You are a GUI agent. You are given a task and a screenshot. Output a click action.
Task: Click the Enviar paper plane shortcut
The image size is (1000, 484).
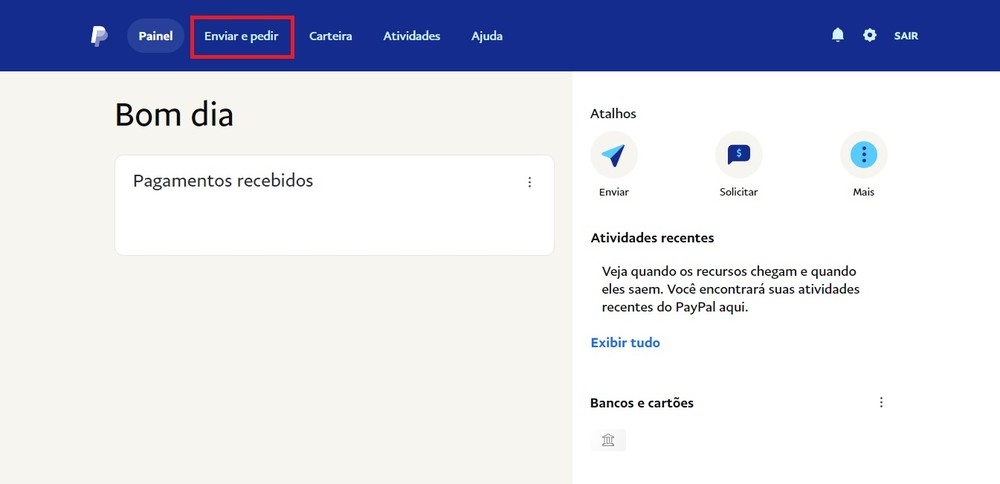614,155
